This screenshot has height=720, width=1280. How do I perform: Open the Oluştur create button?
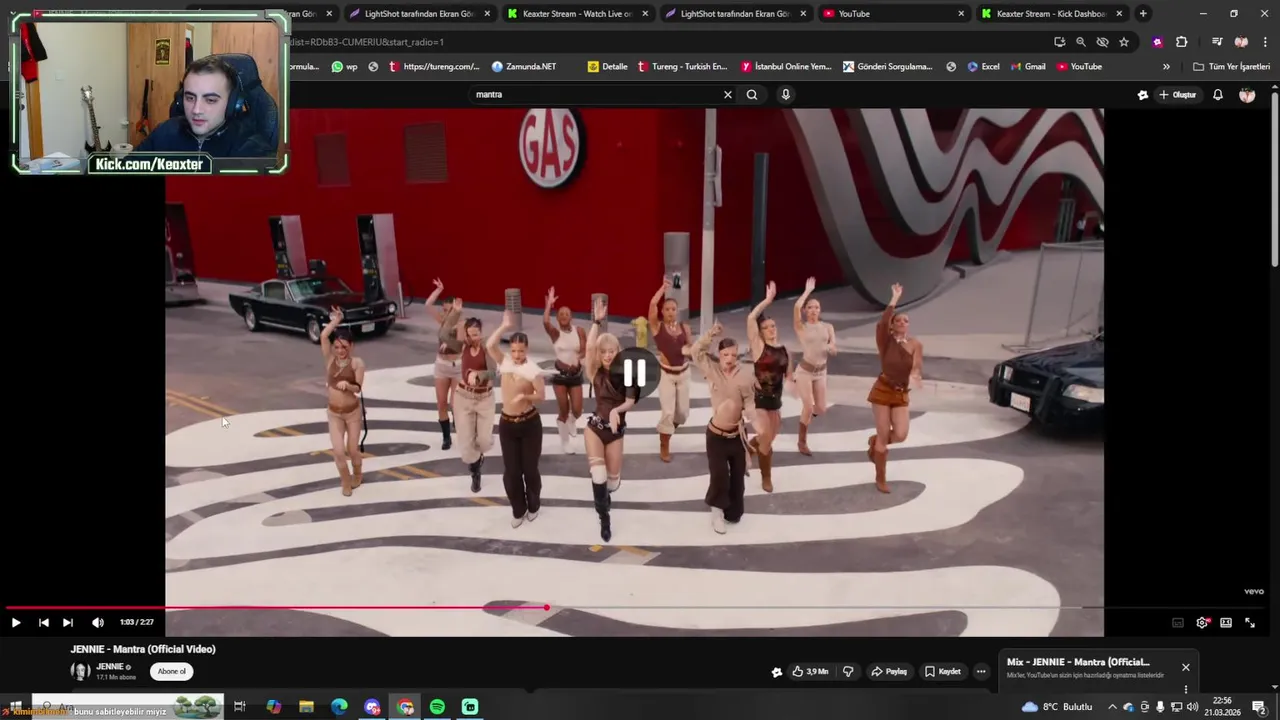pyautogui.click(x=1178, y=95)
